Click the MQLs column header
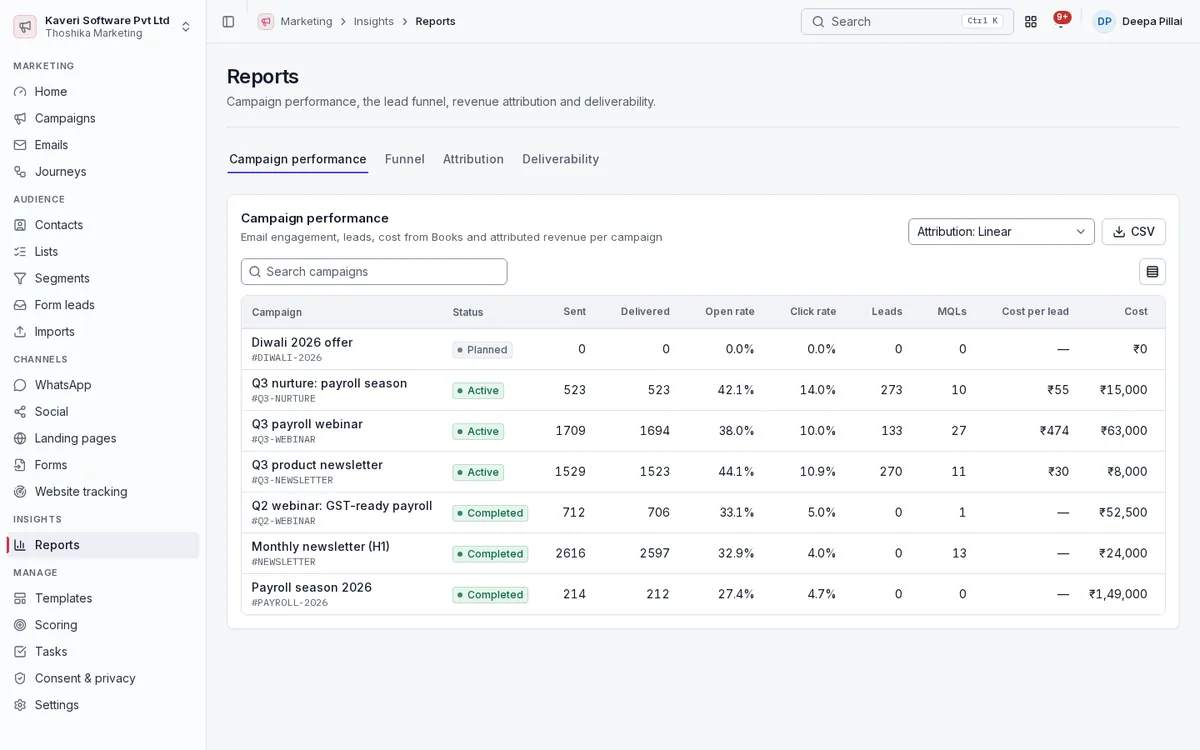 [952, 312]
